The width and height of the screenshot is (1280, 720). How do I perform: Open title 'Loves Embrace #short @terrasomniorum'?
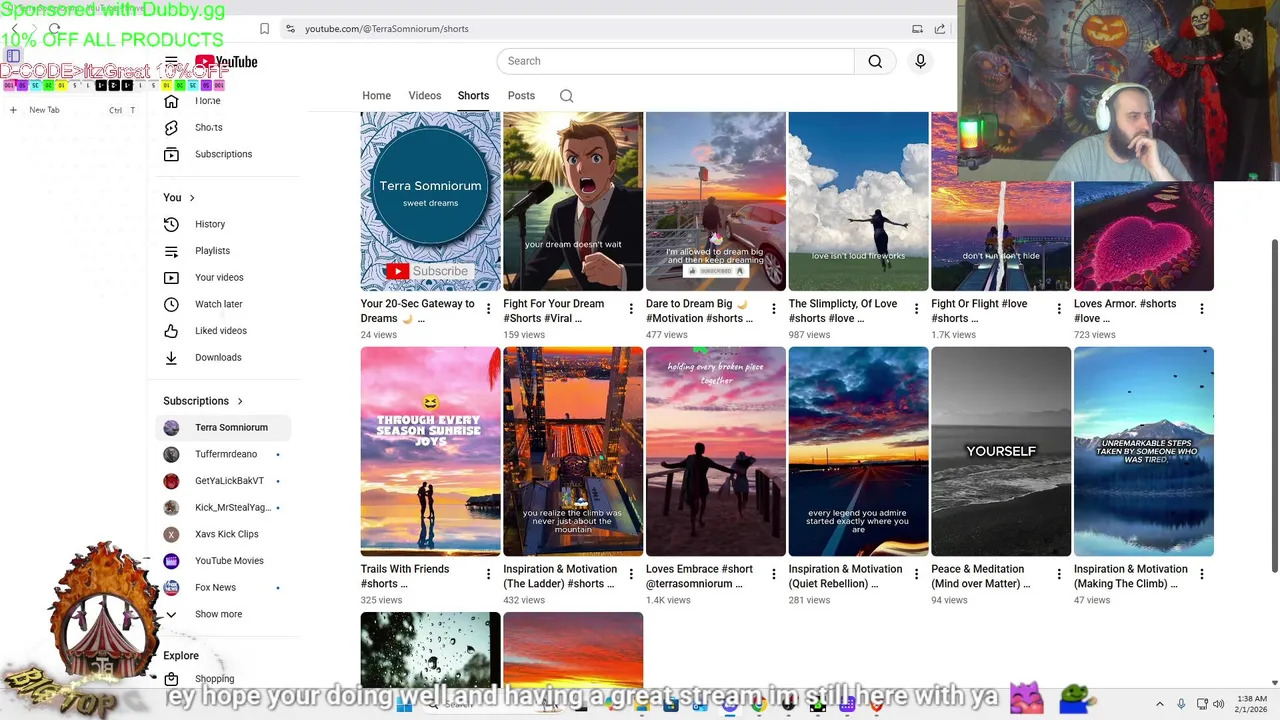pyautogui.click(x=699, y=576)
